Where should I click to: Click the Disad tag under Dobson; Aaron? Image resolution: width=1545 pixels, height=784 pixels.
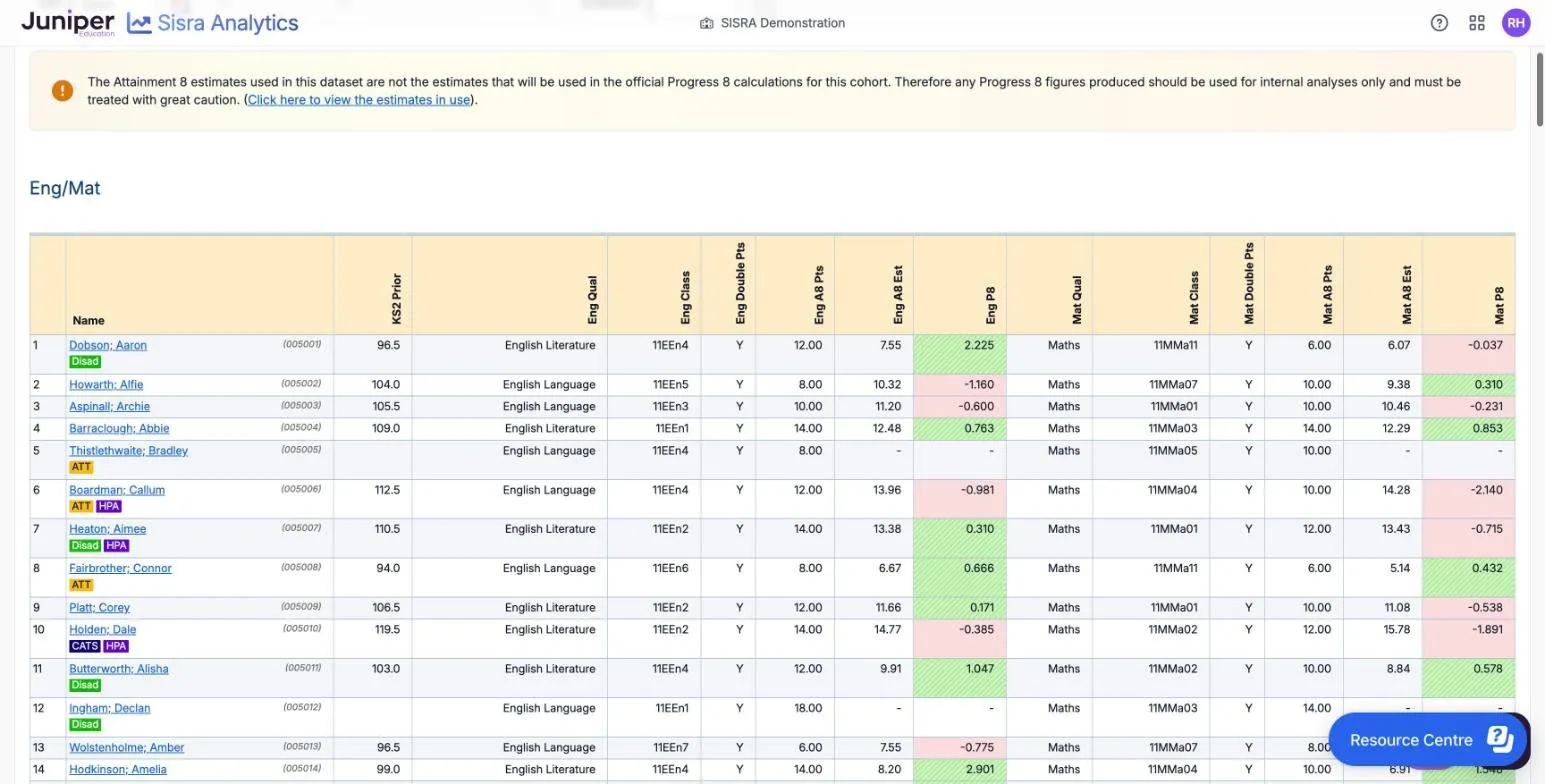(85, 362)
